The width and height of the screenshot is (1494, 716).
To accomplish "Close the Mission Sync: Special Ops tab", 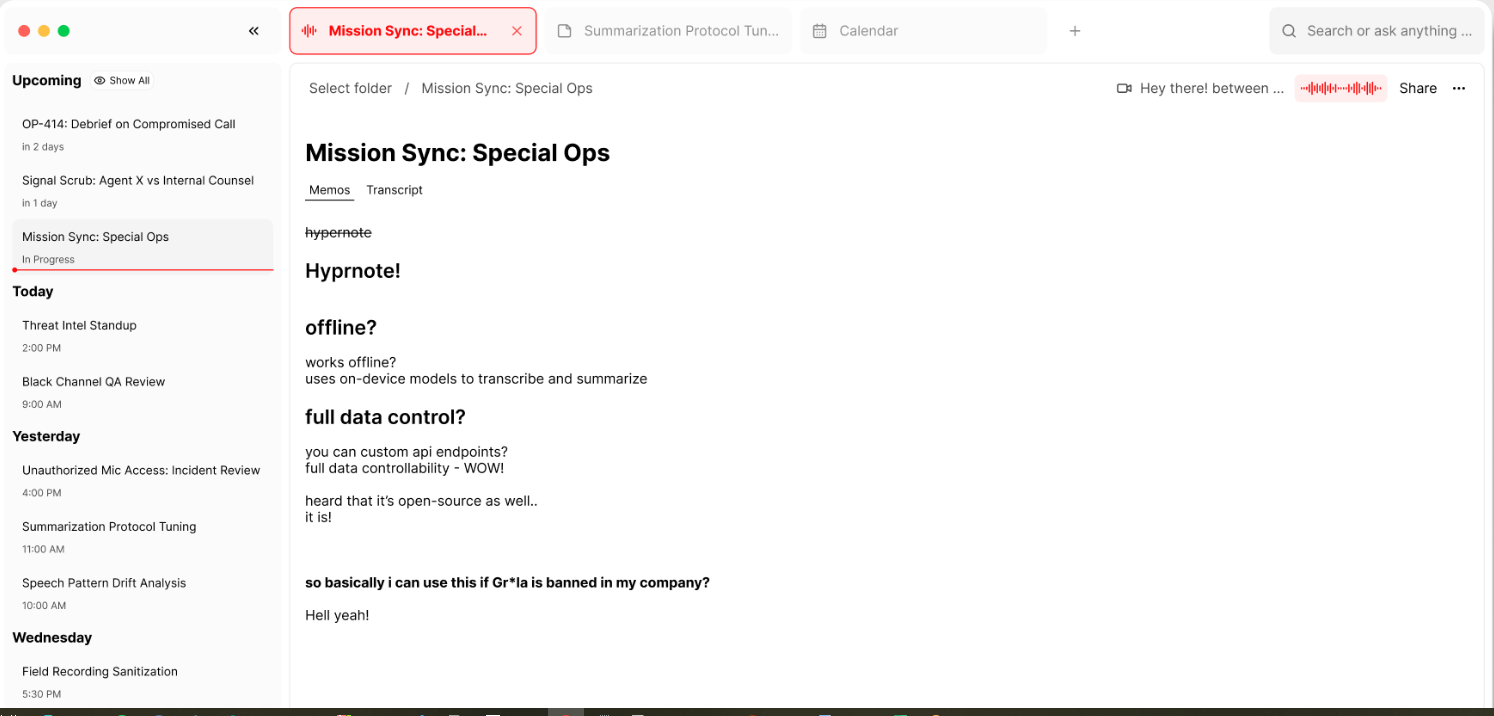I will pos(517,31).
